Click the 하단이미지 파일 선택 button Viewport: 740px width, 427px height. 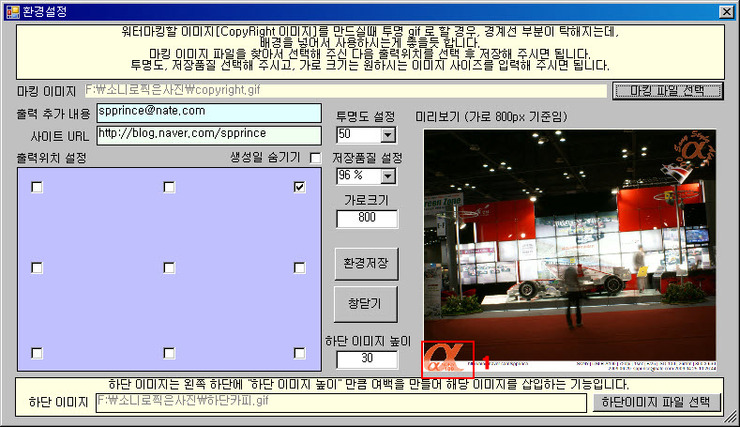tap(656, 402)
